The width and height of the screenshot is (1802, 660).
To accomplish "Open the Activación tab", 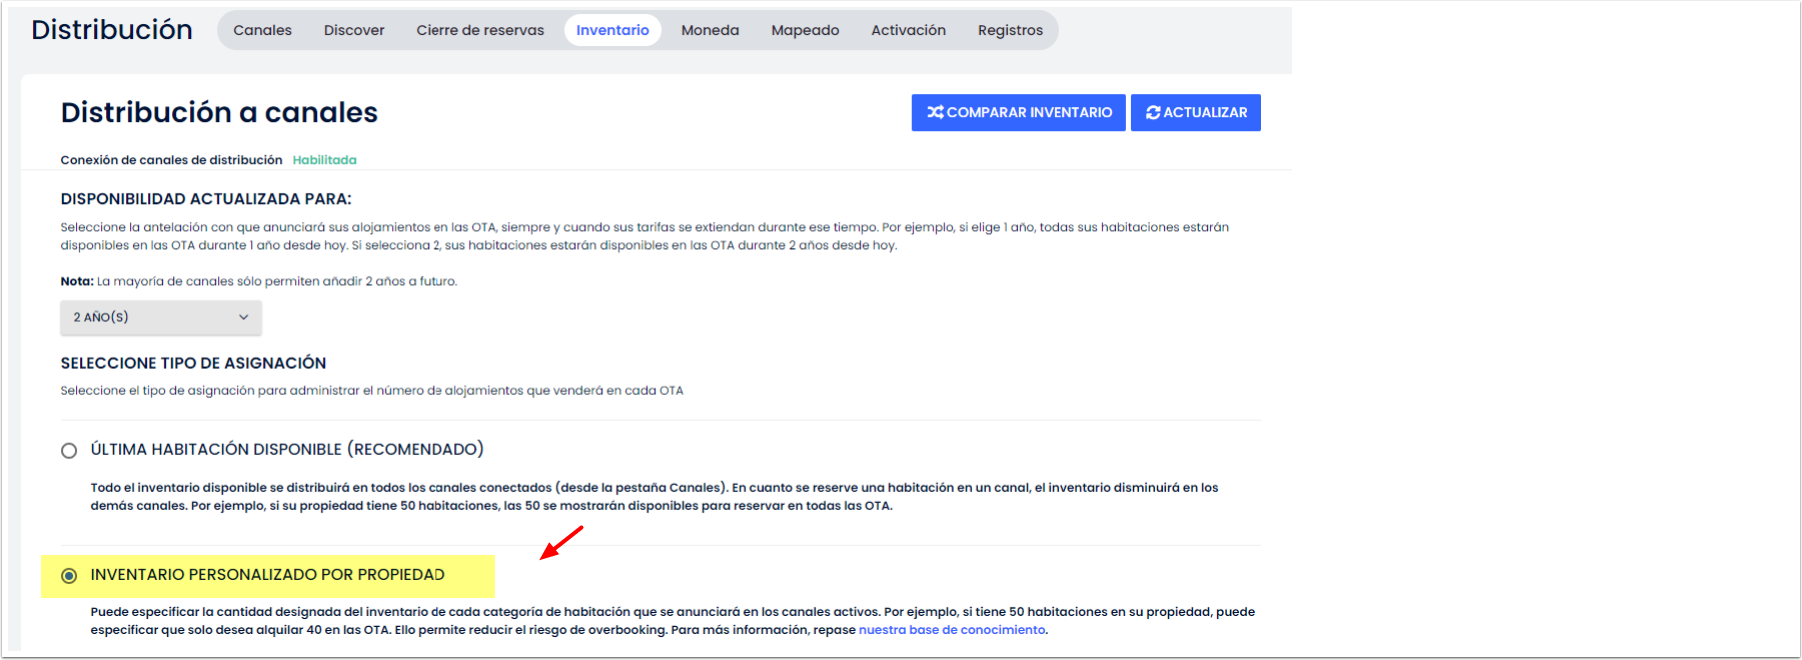I will (908, 30).
